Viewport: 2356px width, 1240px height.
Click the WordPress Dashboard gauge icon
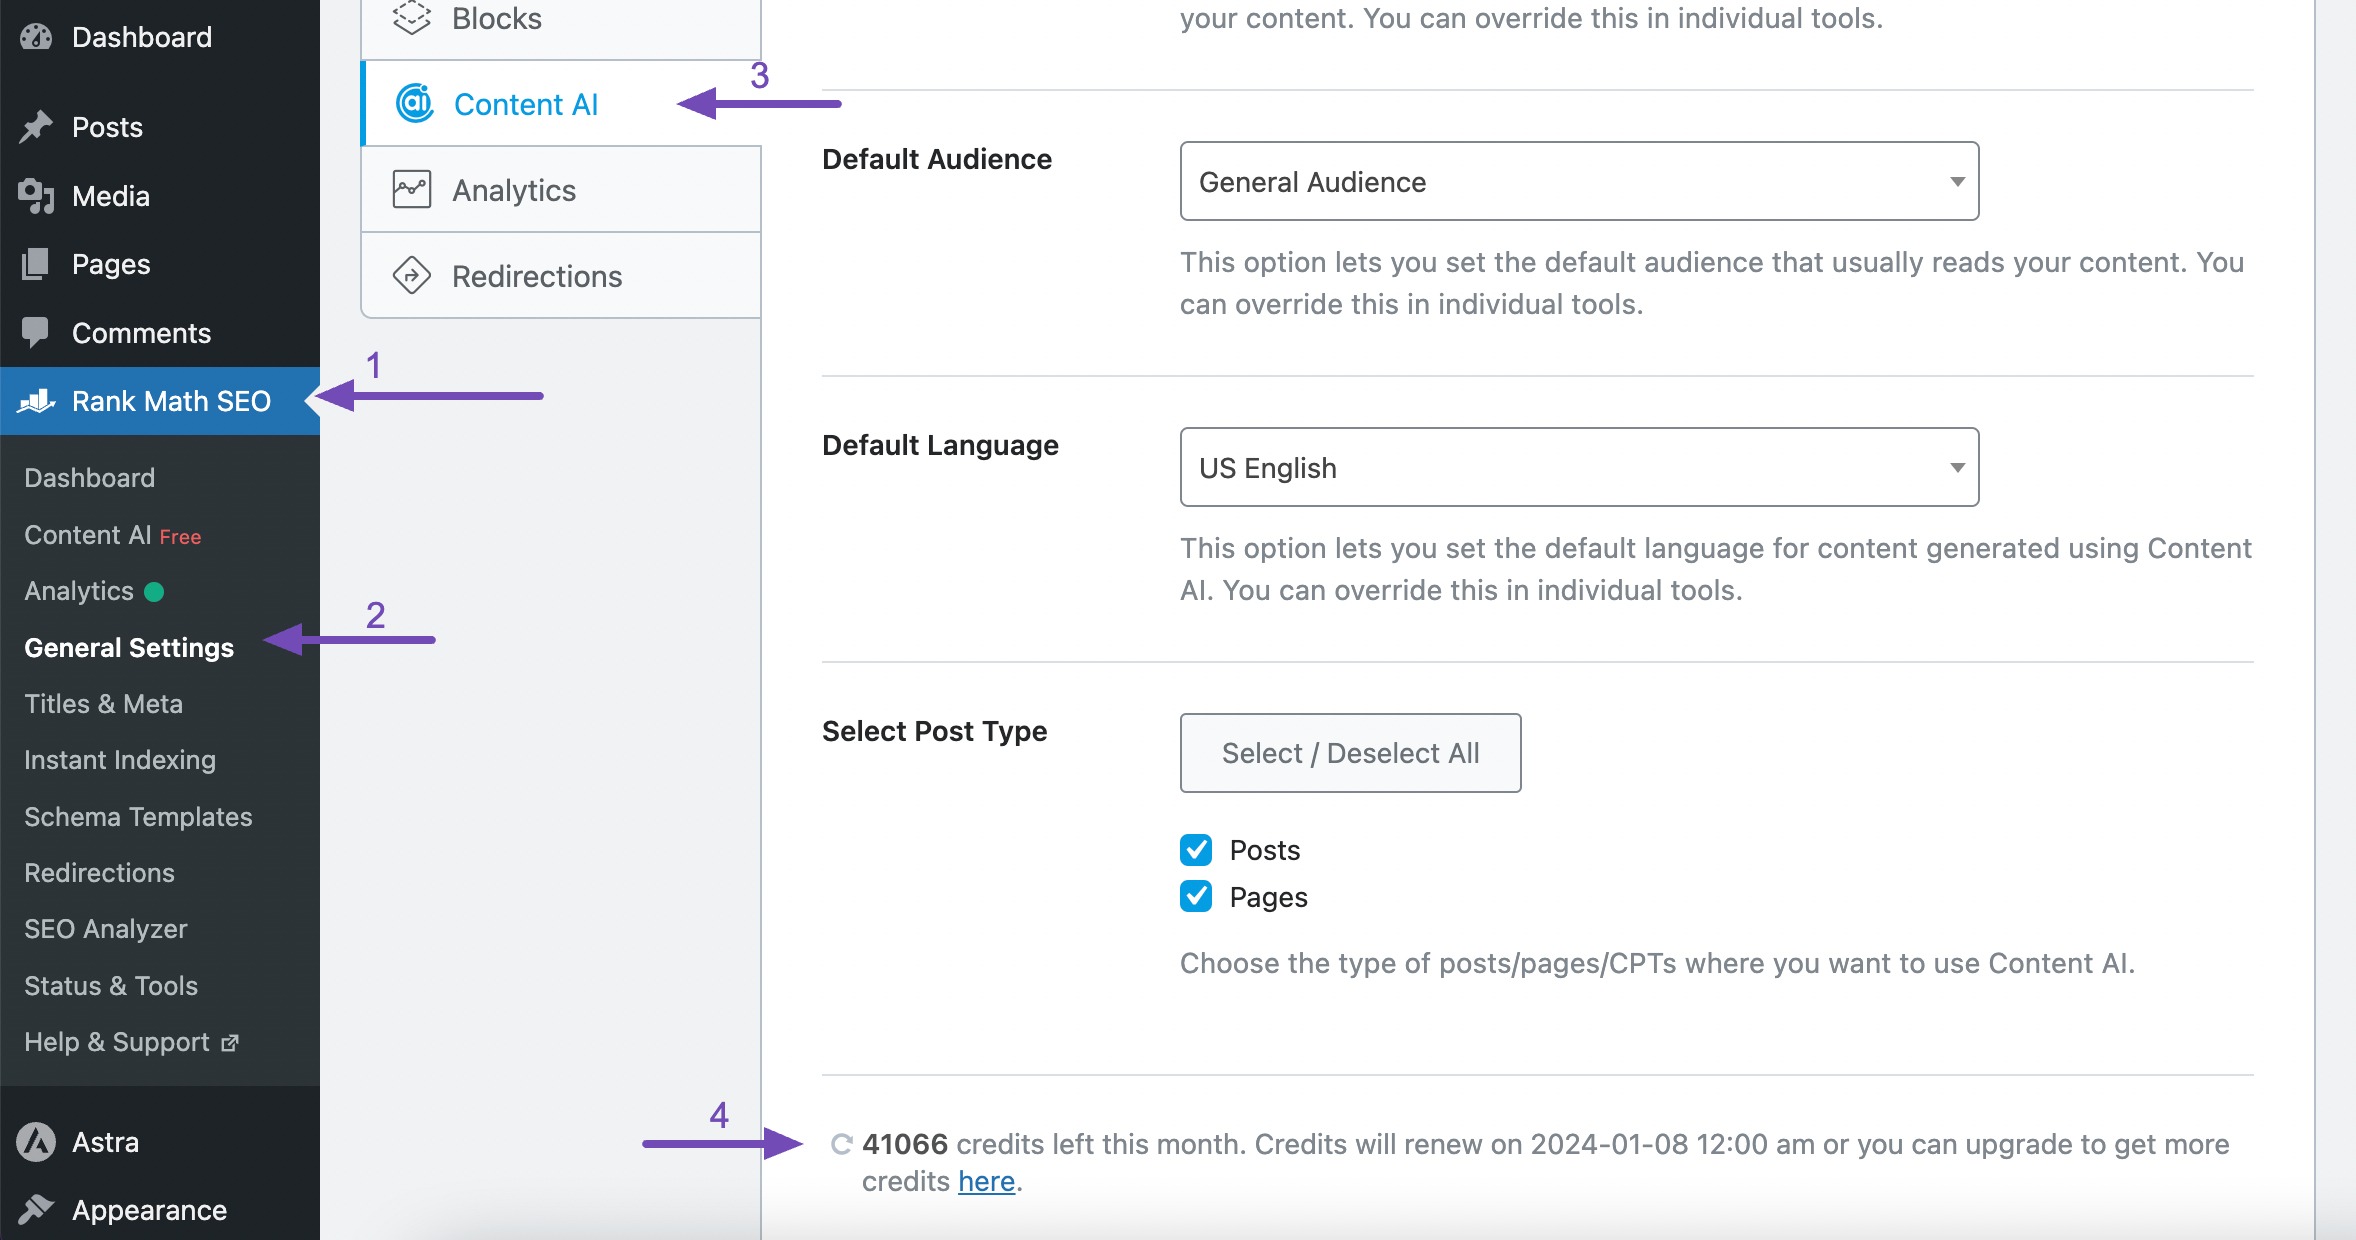(x=36, y=37)
